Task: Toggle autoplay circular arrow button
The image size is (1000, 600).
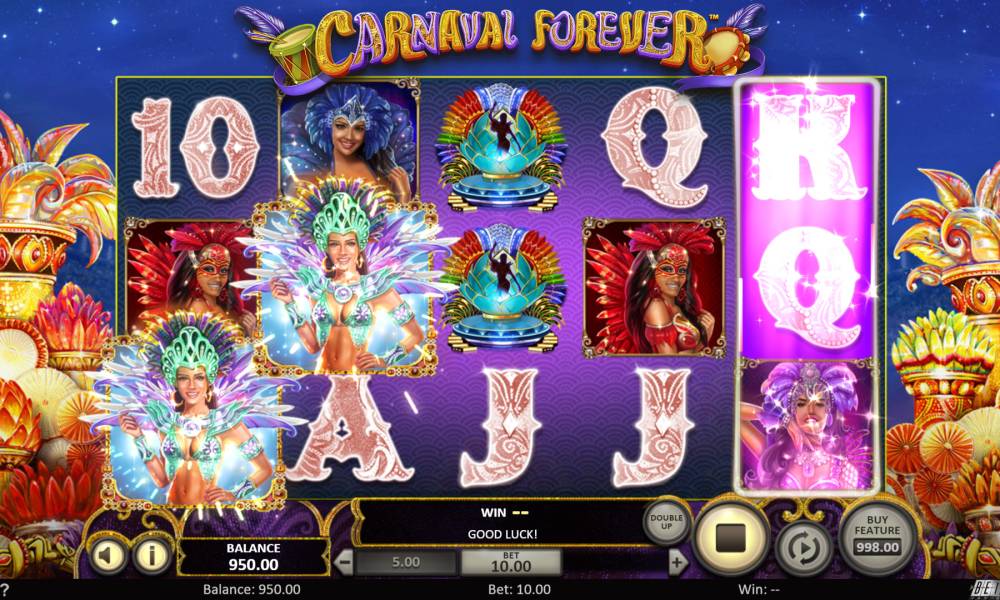Action: point(804,548)
